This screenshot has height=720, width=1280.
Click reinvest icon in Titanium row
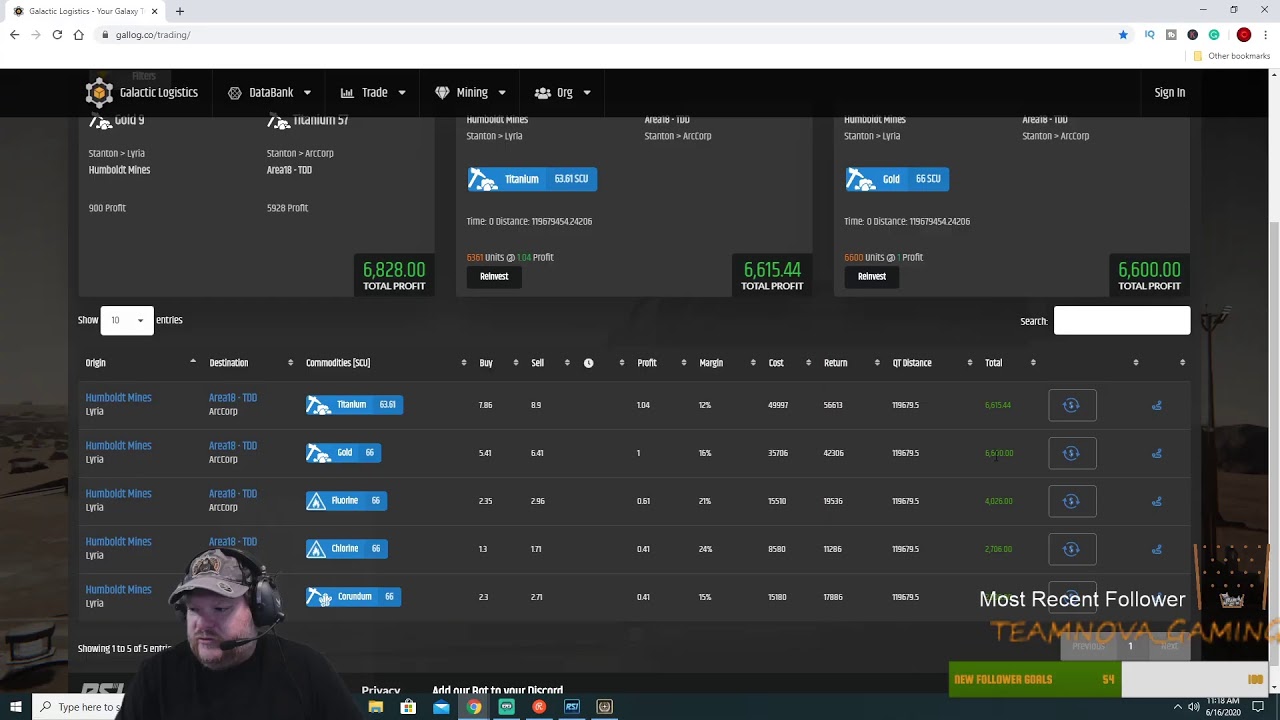(x=1072, y=405)
